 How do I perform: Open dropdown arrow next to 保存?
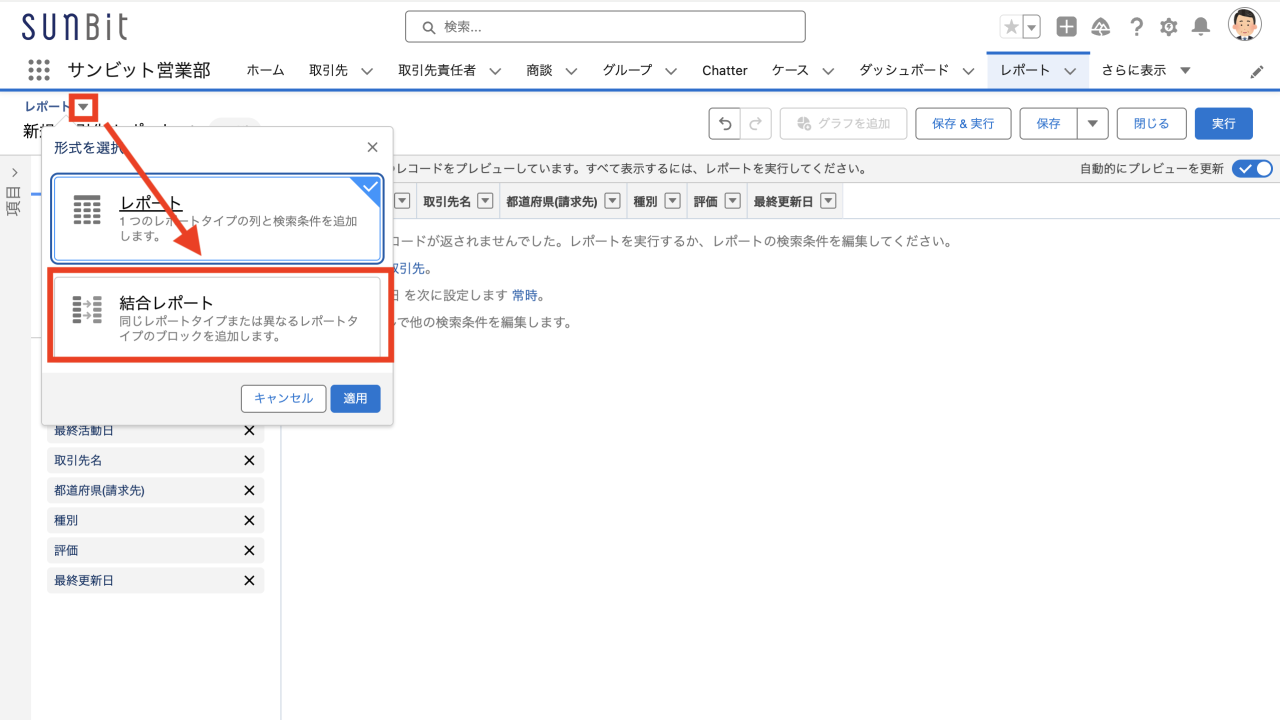[1092, 123]
